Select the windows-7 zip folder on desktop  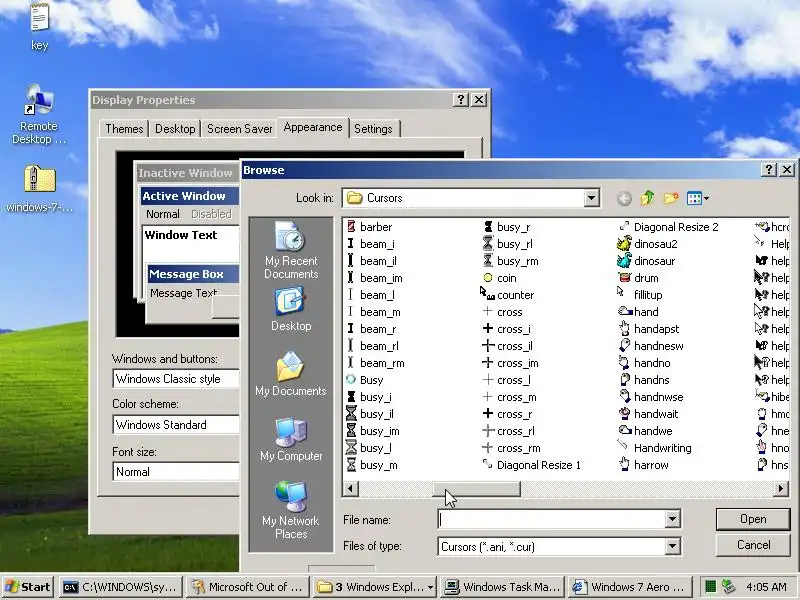[x=40, y=189]
